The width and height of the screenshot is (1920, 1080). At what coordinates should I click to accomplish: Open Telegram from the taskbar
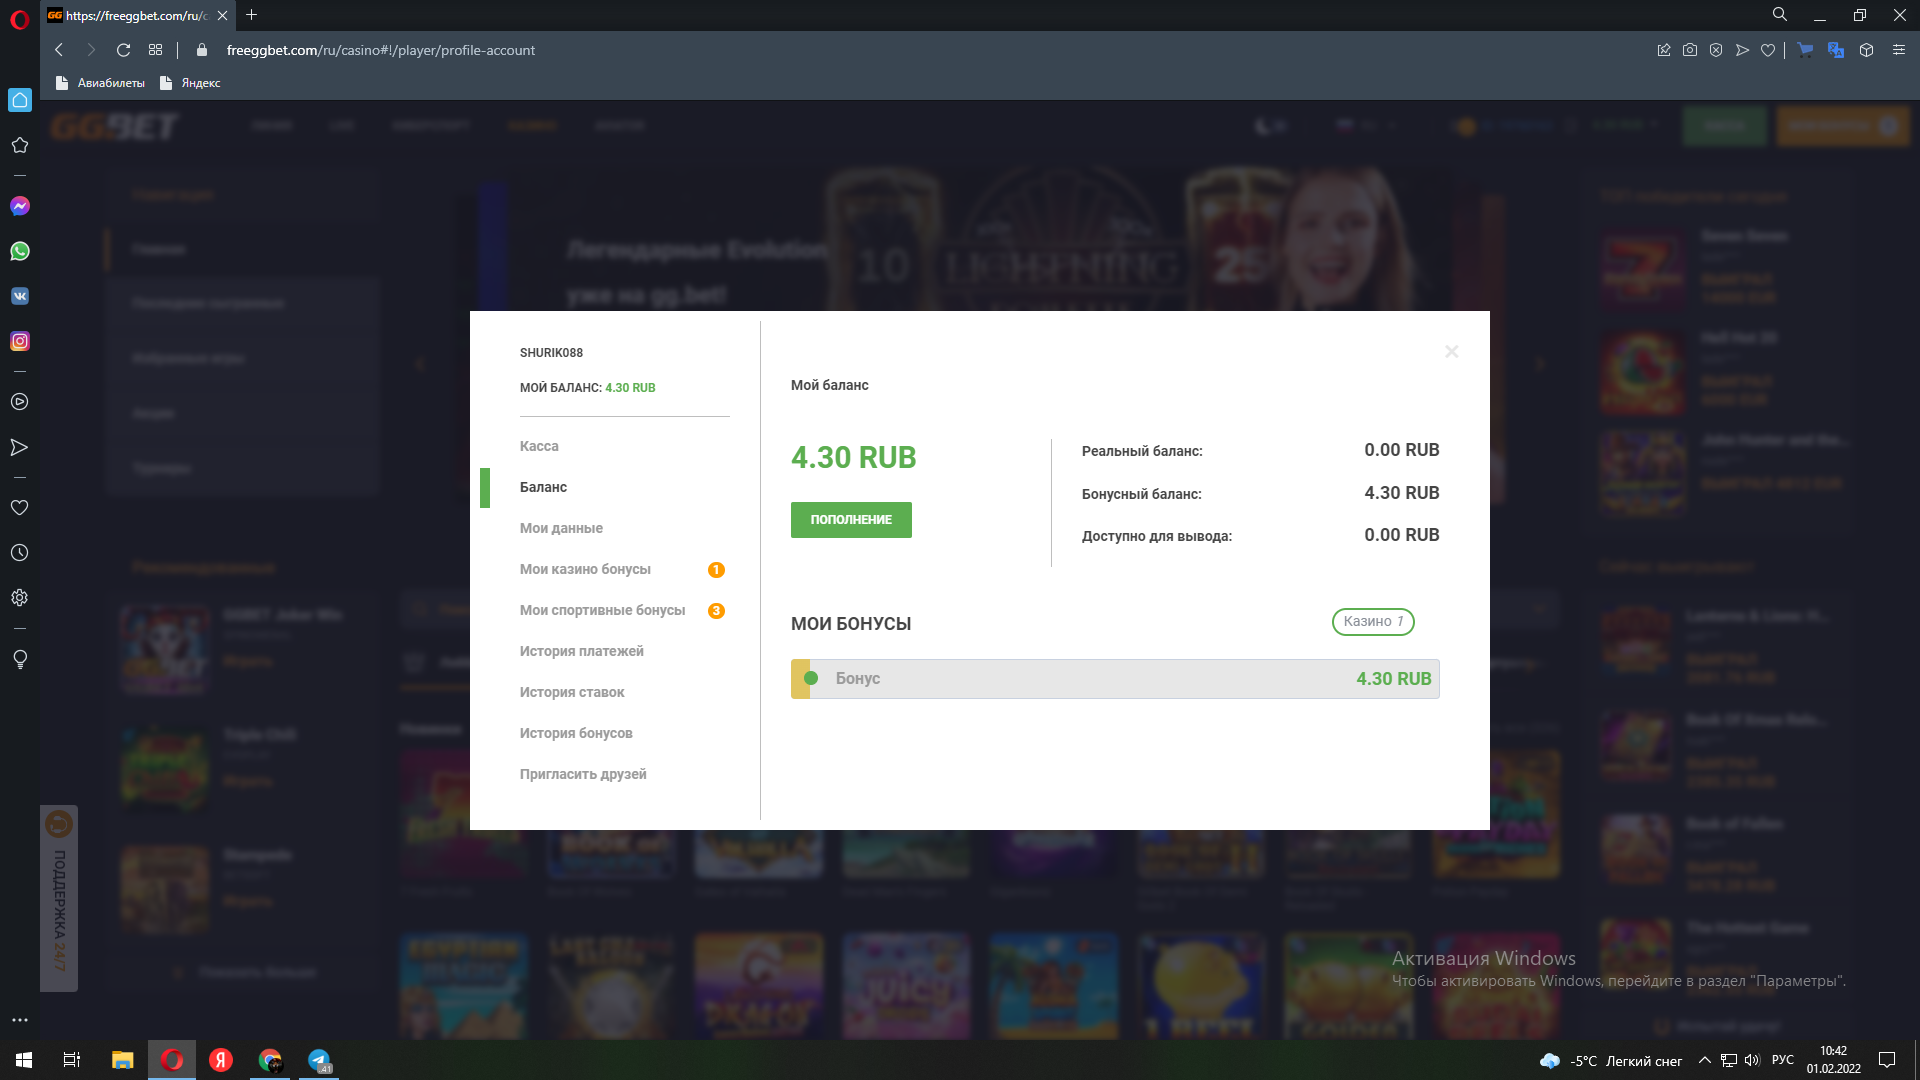[x=319, y=1060]
